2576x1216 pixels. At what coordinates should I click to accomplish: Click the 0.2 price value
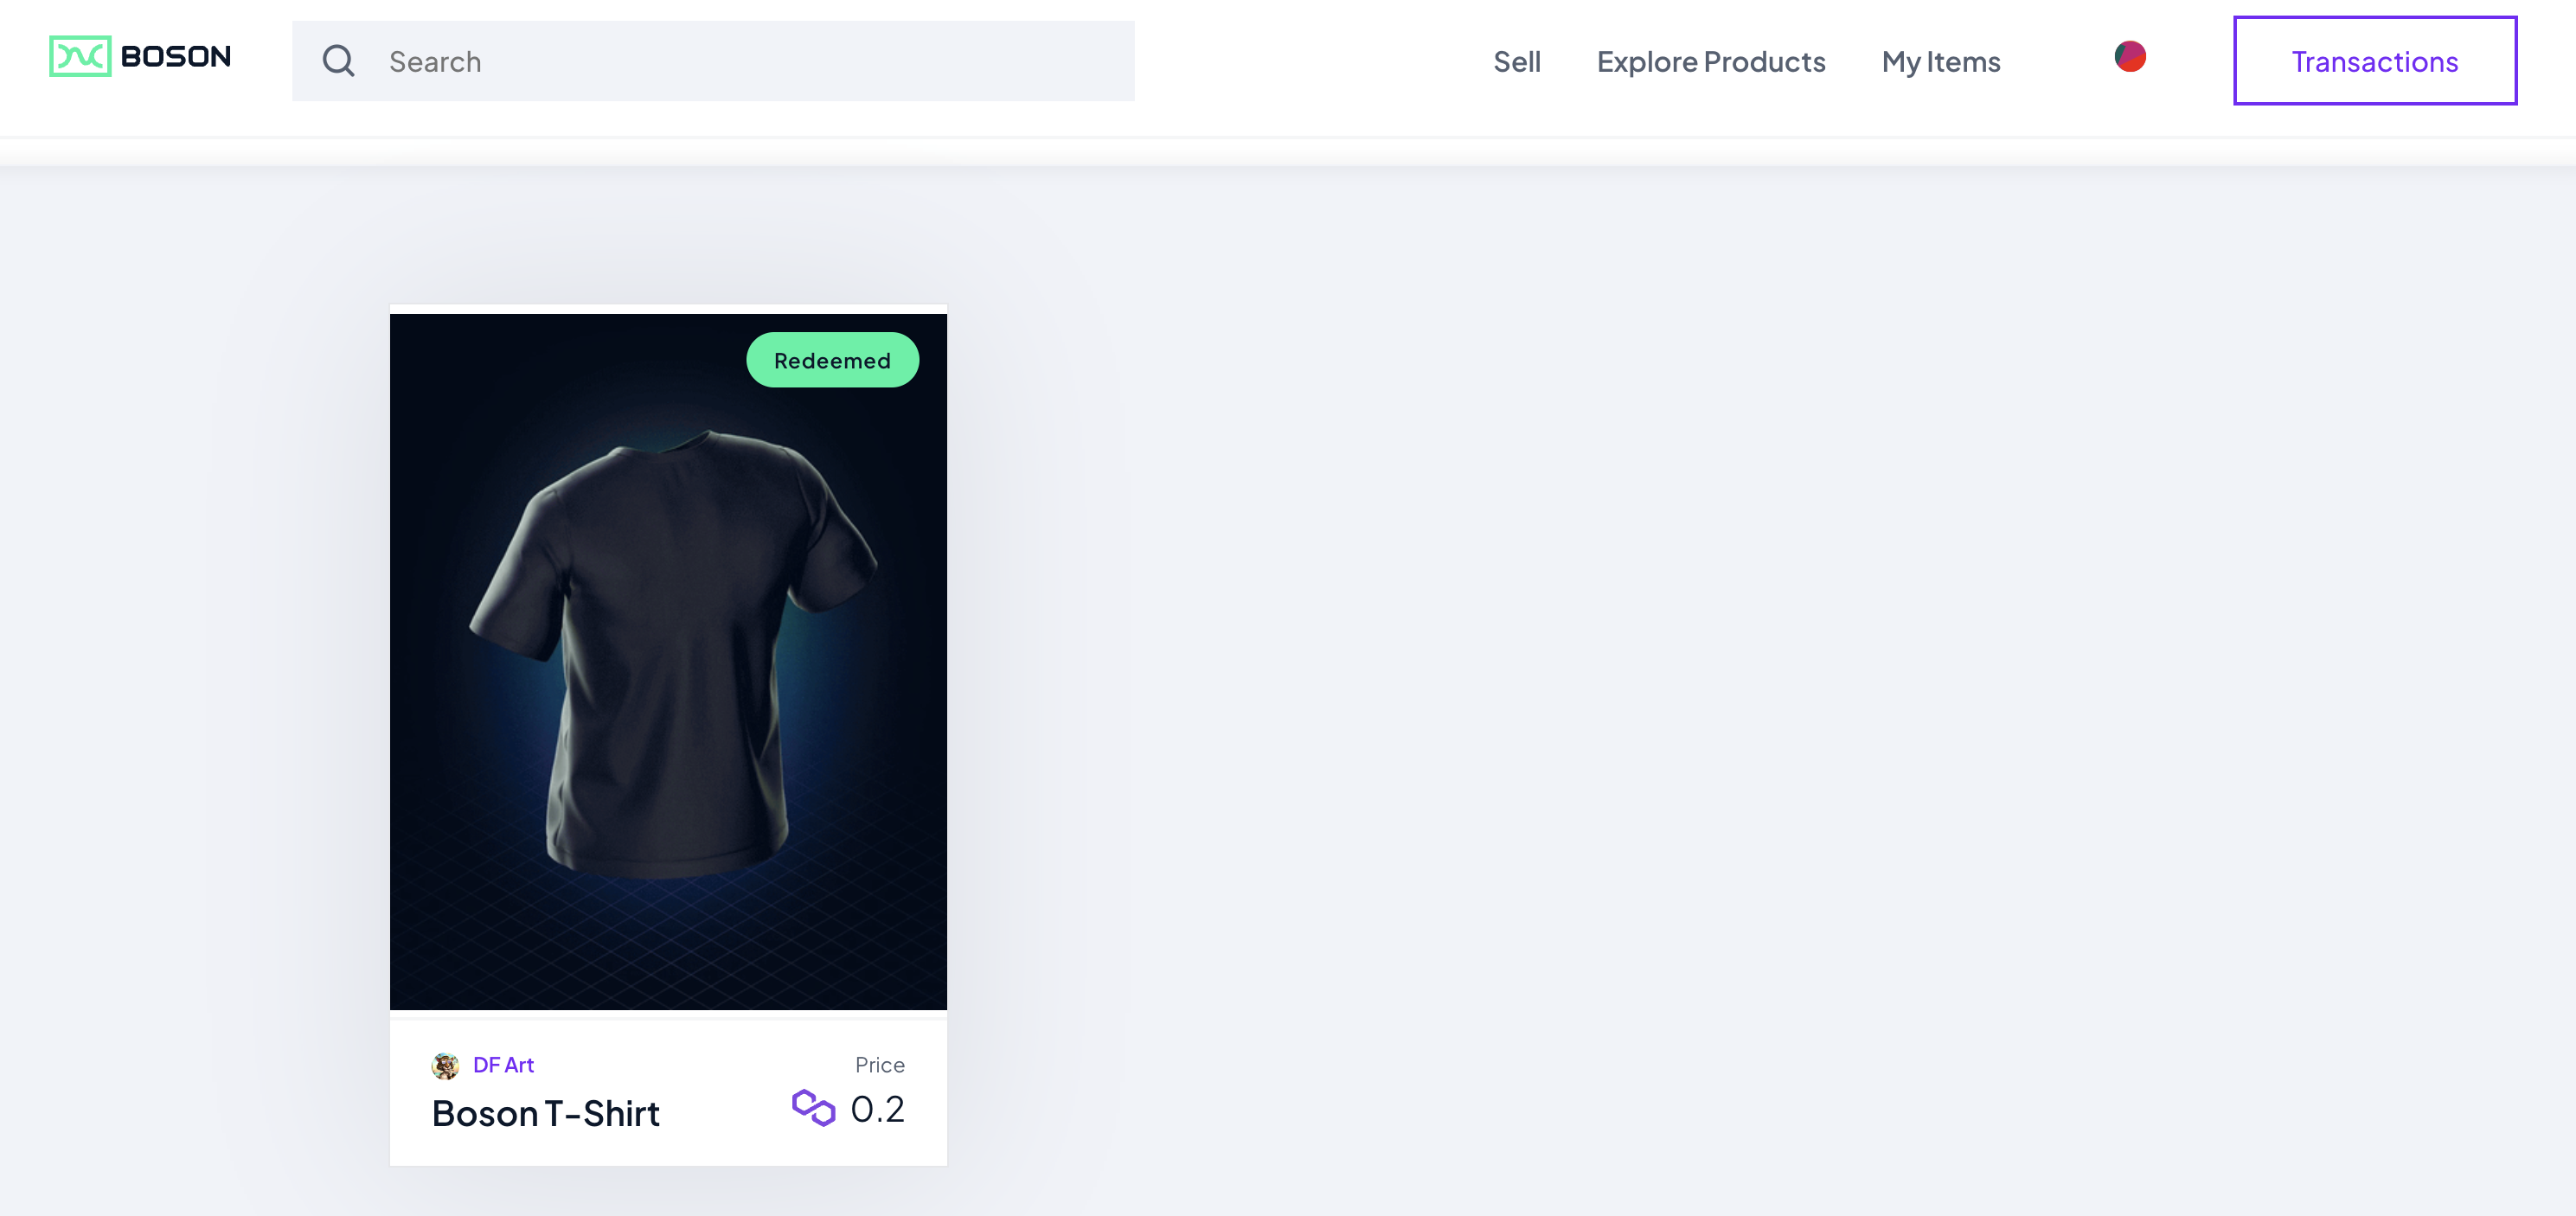[x=877, y=1109]
